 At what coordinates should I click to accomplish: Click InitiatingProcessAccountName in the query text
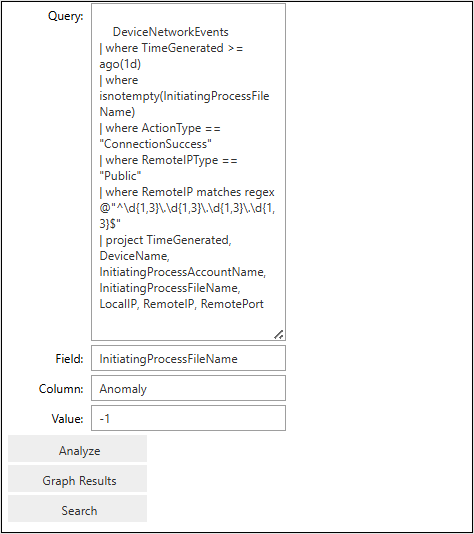(x=183, y=272)
